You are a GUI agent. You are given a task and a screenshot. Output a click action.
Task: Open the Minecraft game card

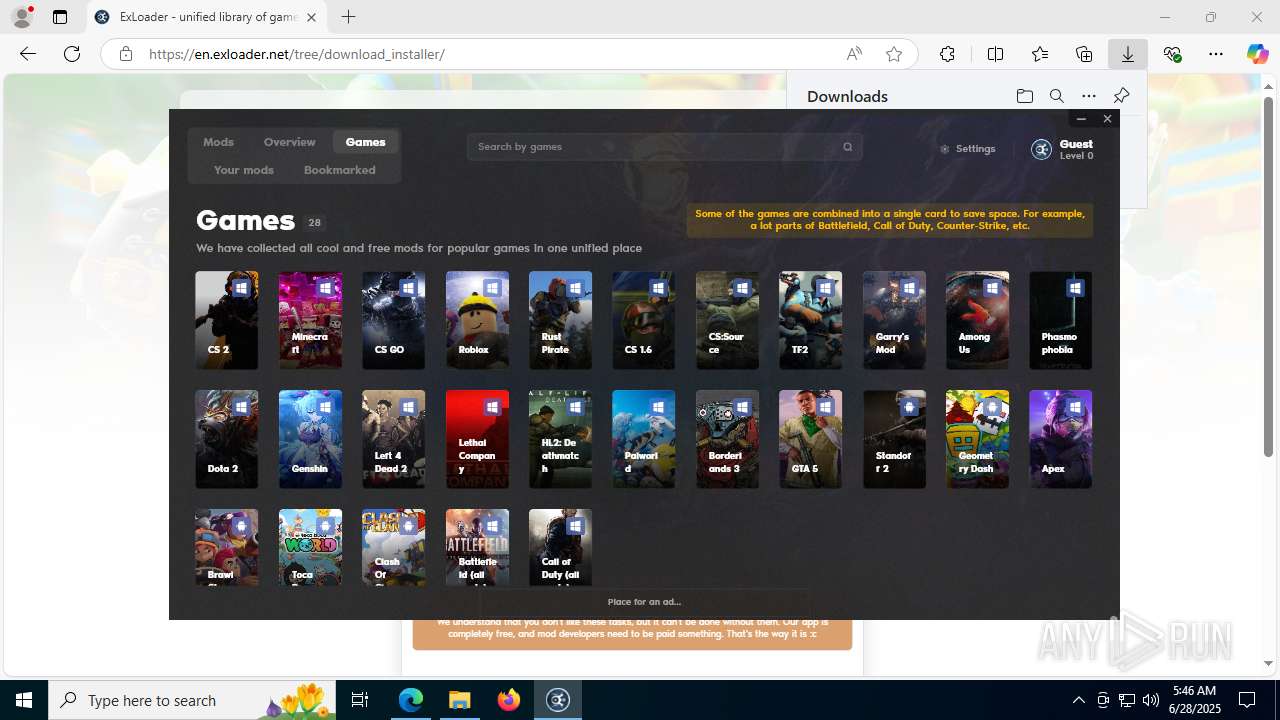pyautogui.click(x=310, y=320)
